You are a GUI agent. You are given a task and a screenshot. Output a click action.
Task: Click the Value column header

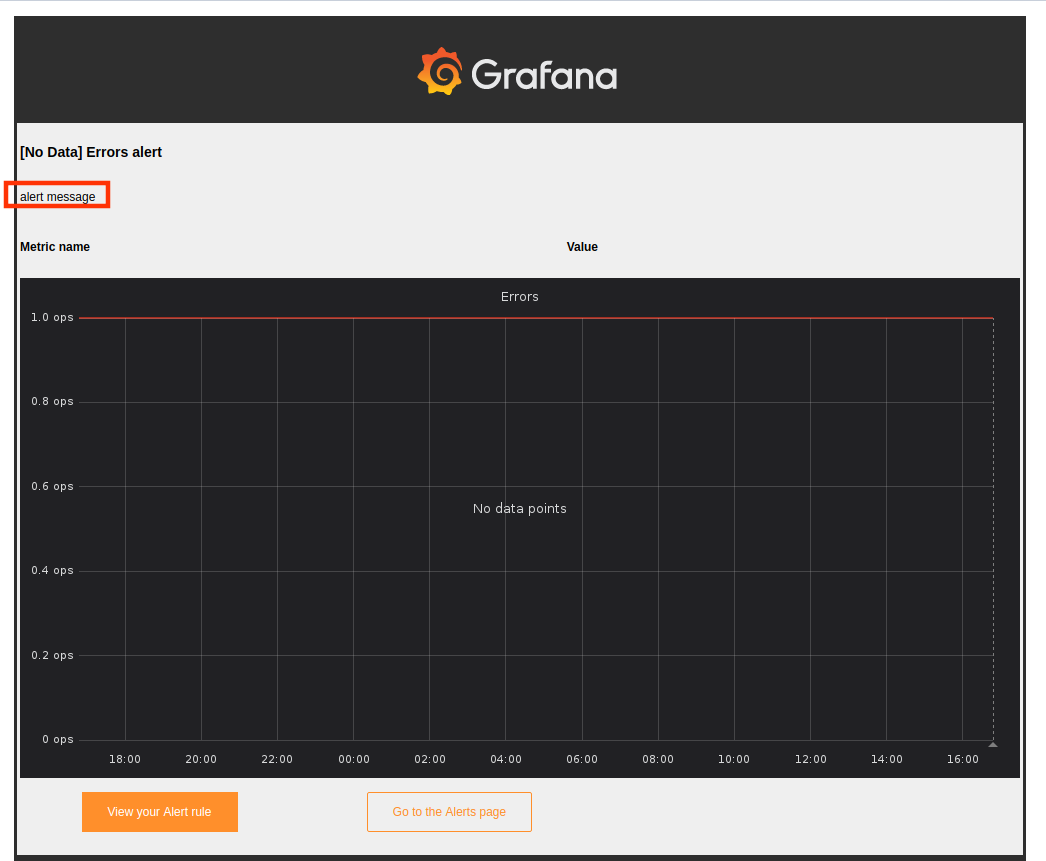582,247
